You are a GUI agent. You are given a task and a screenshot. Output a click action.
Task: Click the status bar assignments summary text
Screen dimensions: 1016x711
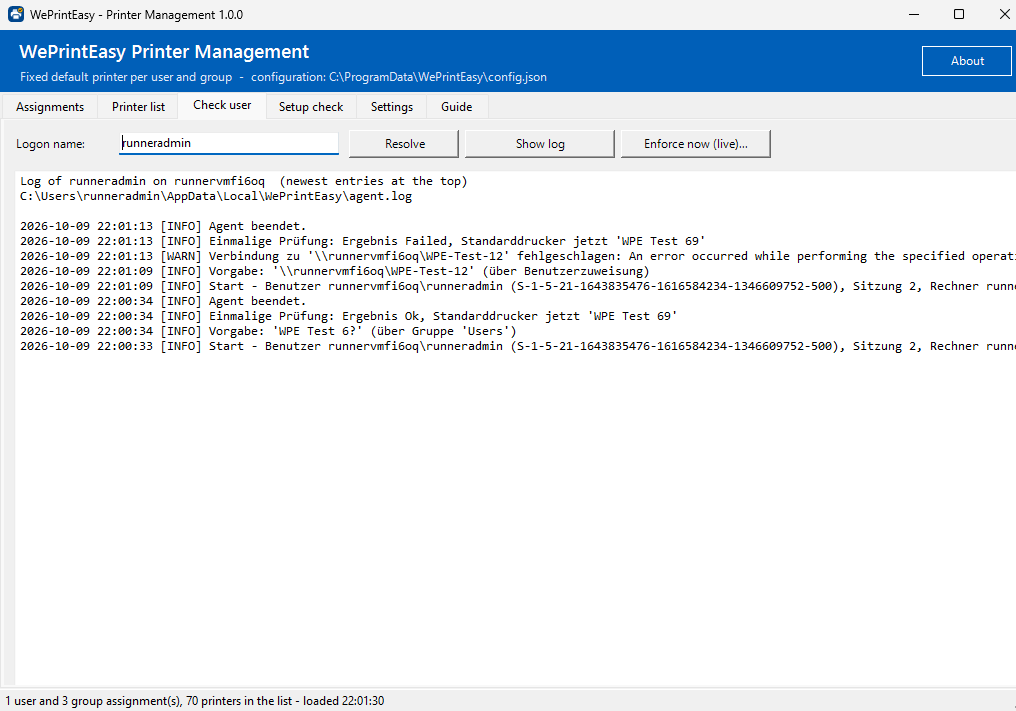click(194, 701)
